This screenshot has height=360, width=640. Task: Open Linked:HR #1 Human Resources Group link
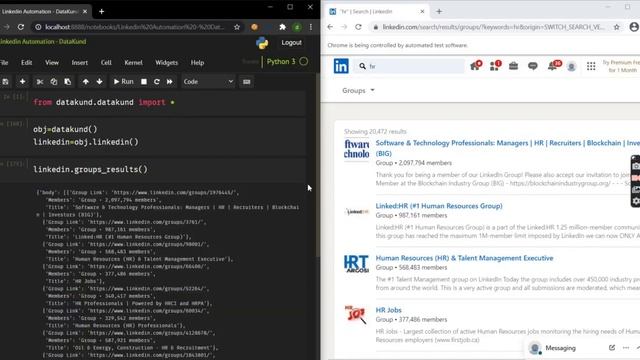click(439, 206)
